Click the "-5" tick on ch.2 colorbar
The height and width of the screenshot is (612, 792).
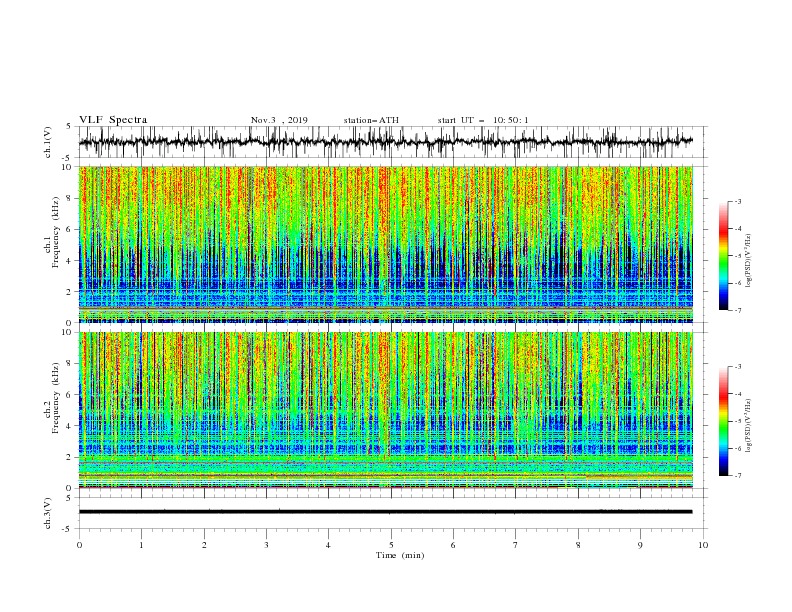tap(737, 421)
